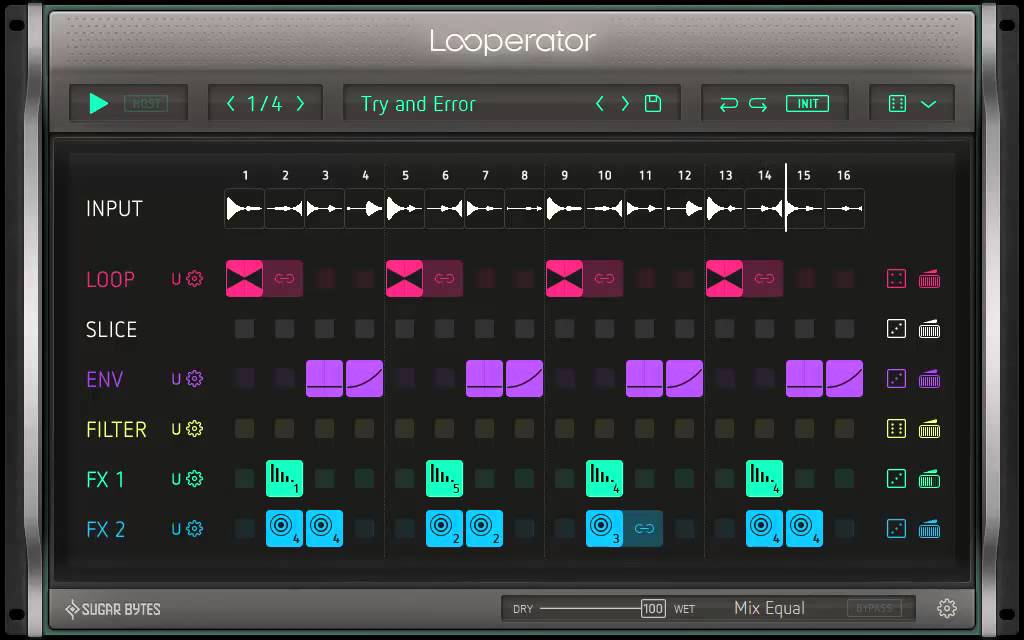Randomize the SLICE track with its dice
The width and height of the screenshot is (1024, 640).
[897, 328]
